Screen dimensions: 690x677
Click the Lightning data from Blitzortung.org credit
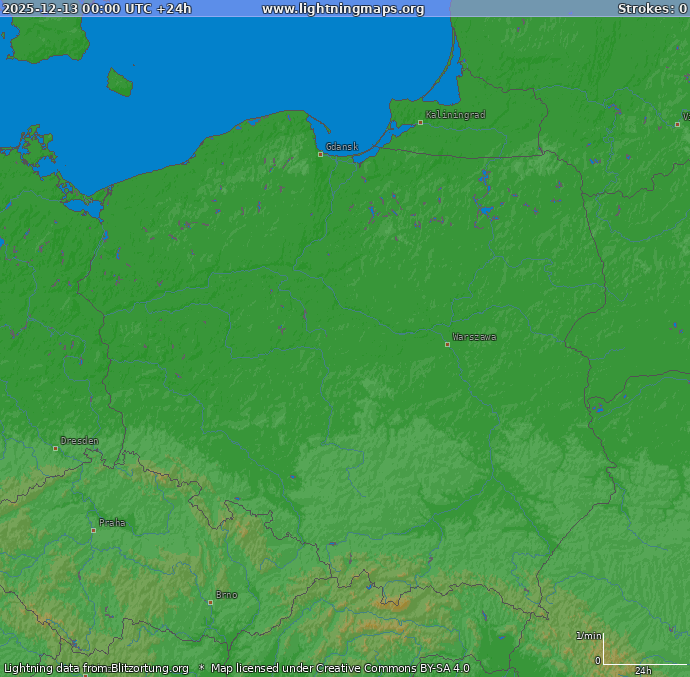pyautogui.click(x=96, y=668)
